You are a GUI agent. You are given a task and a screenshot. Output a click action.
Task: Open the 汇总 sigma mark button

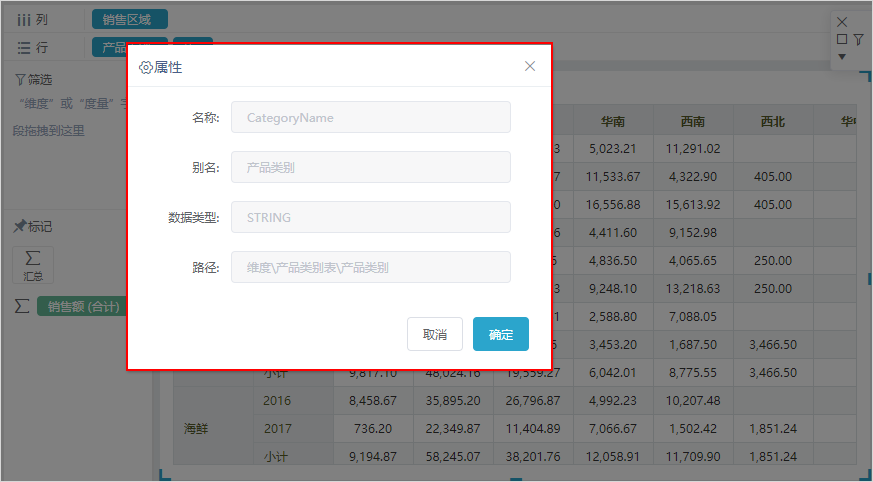pyautogui.click(x=33, y=265)
